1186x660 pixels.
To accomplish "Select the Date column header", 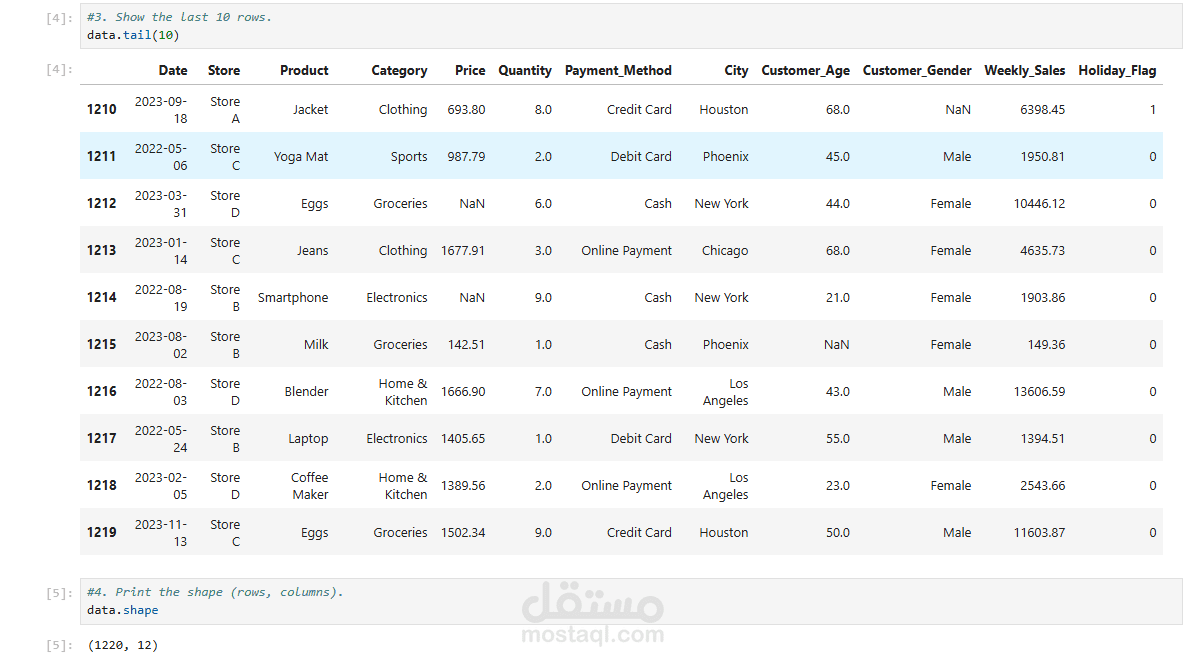I will 173,71.
